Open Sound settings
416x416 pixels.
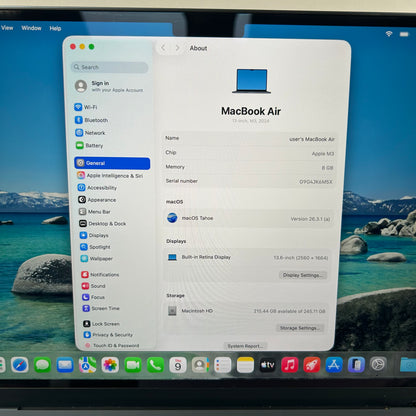tap(94, 286)
